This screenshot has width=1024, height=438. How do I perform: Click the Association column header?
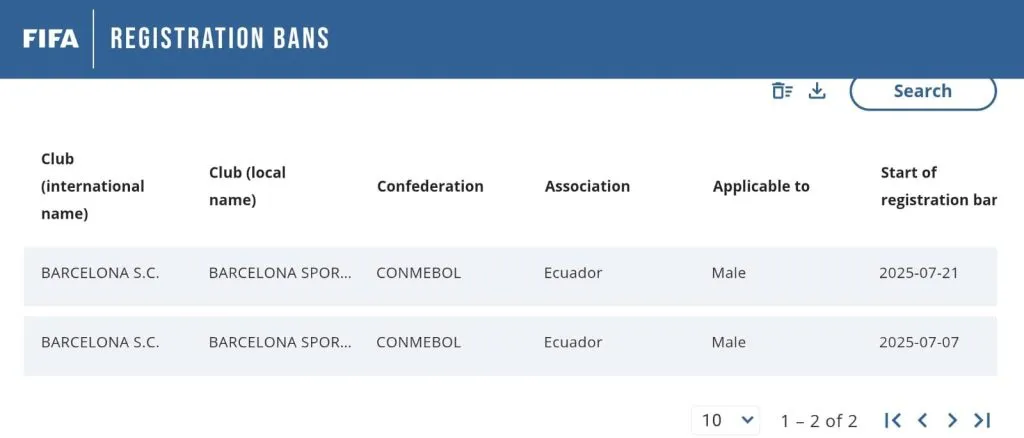pos(587,186)
